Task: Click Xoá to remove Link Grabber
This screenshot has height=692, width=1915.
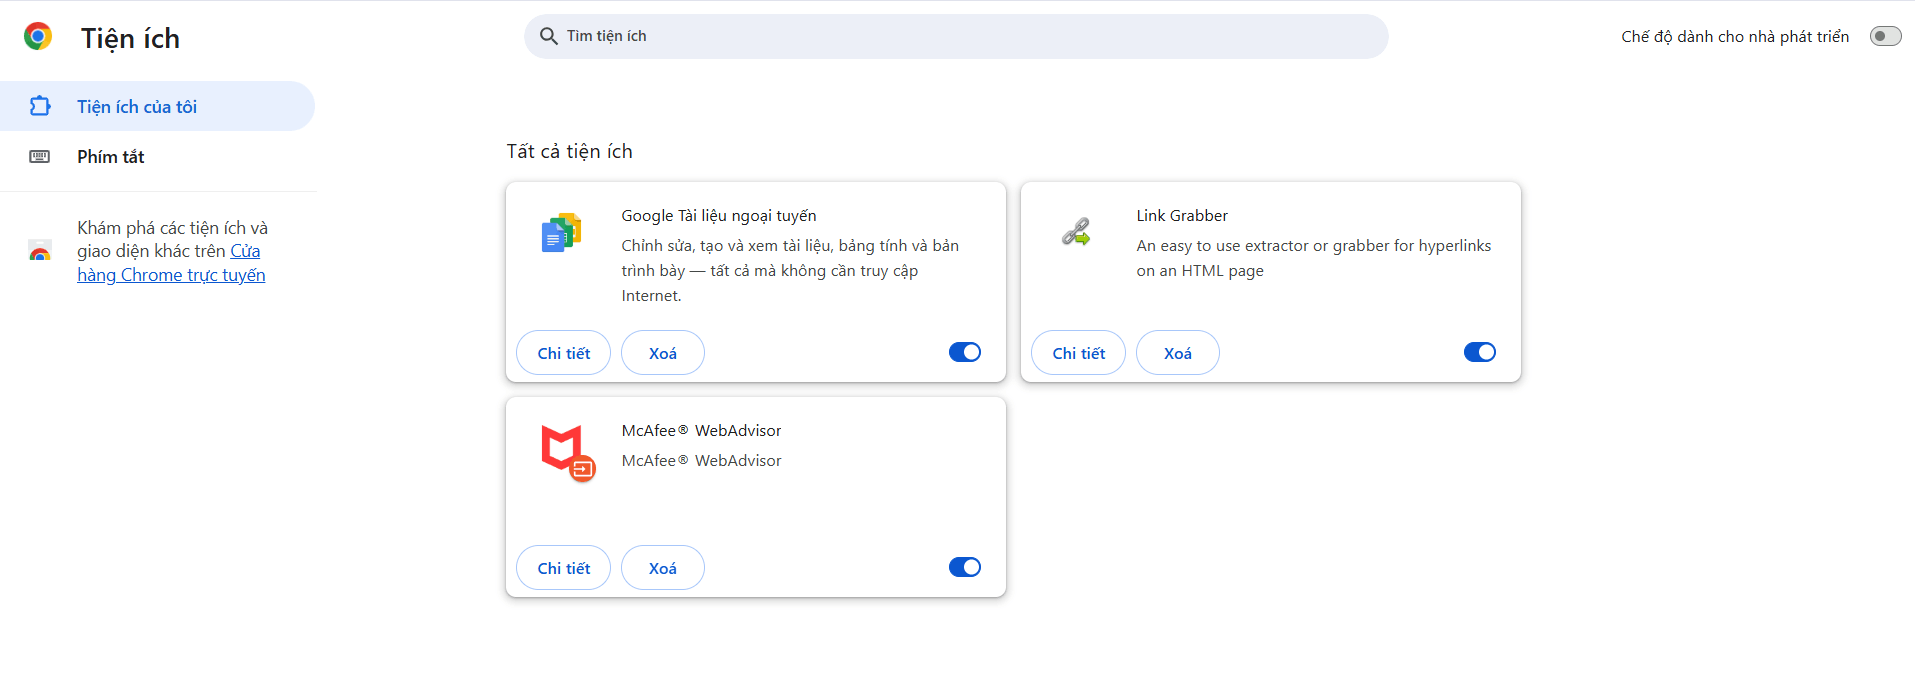Action: tap(1178, 353)
